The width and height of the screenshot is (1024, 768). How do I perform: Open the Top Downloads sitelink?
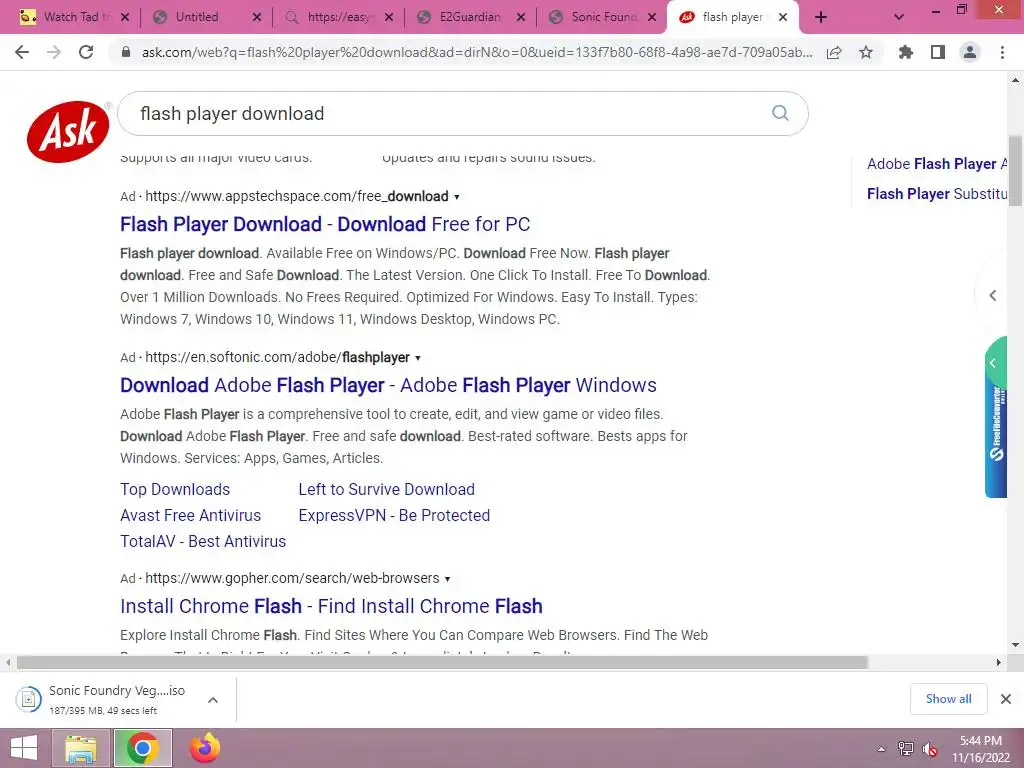coord(175,489)
